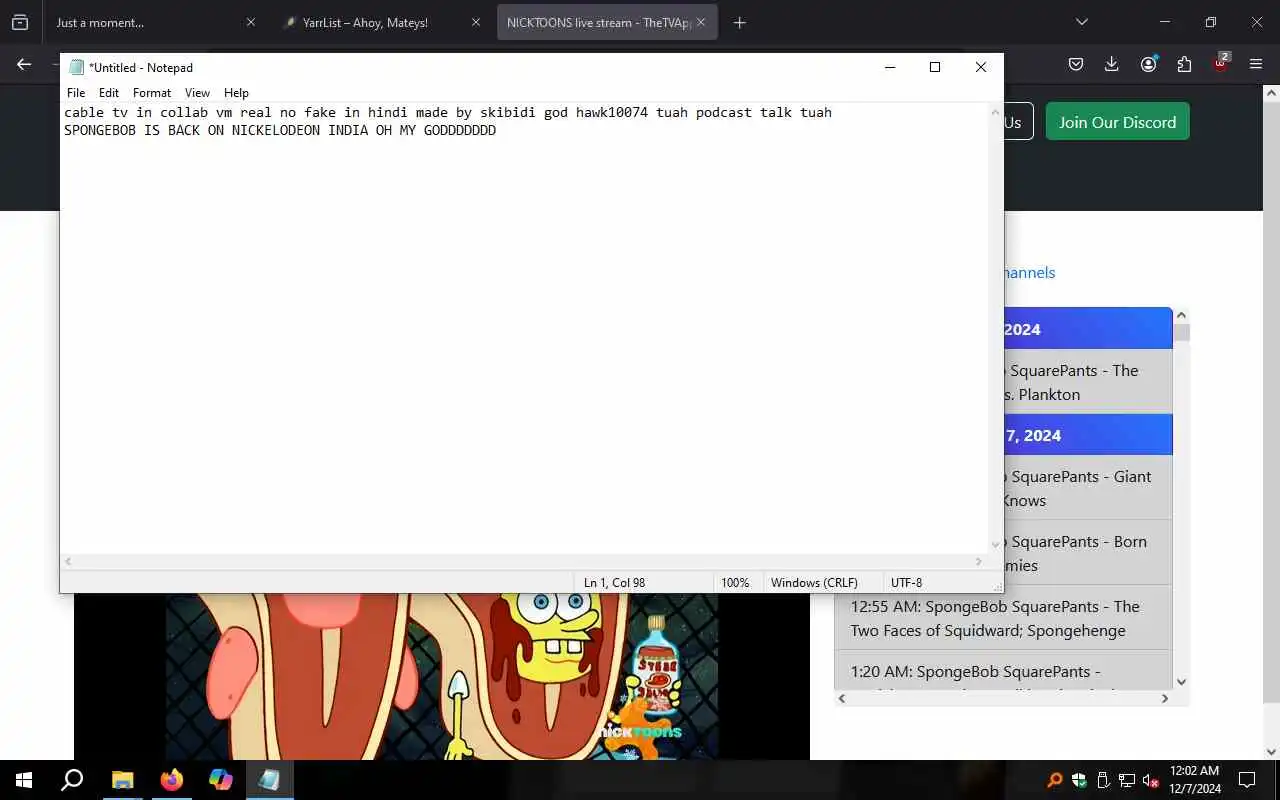Click the schedule horizontal scroll right arrow

coord(1164,698)
